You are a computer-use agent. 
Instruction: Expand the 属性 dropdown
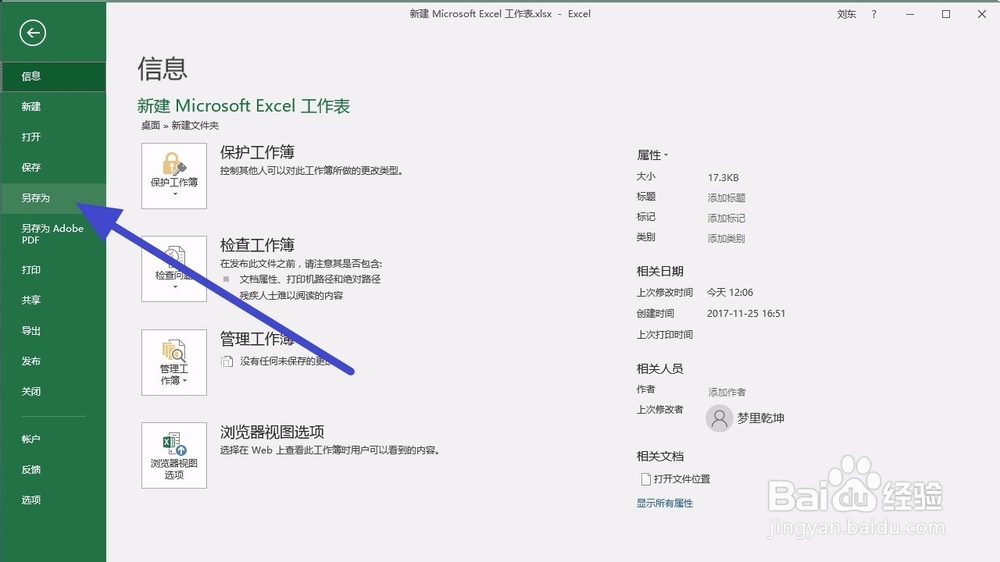pyautogui.click(x=652, y=155)
